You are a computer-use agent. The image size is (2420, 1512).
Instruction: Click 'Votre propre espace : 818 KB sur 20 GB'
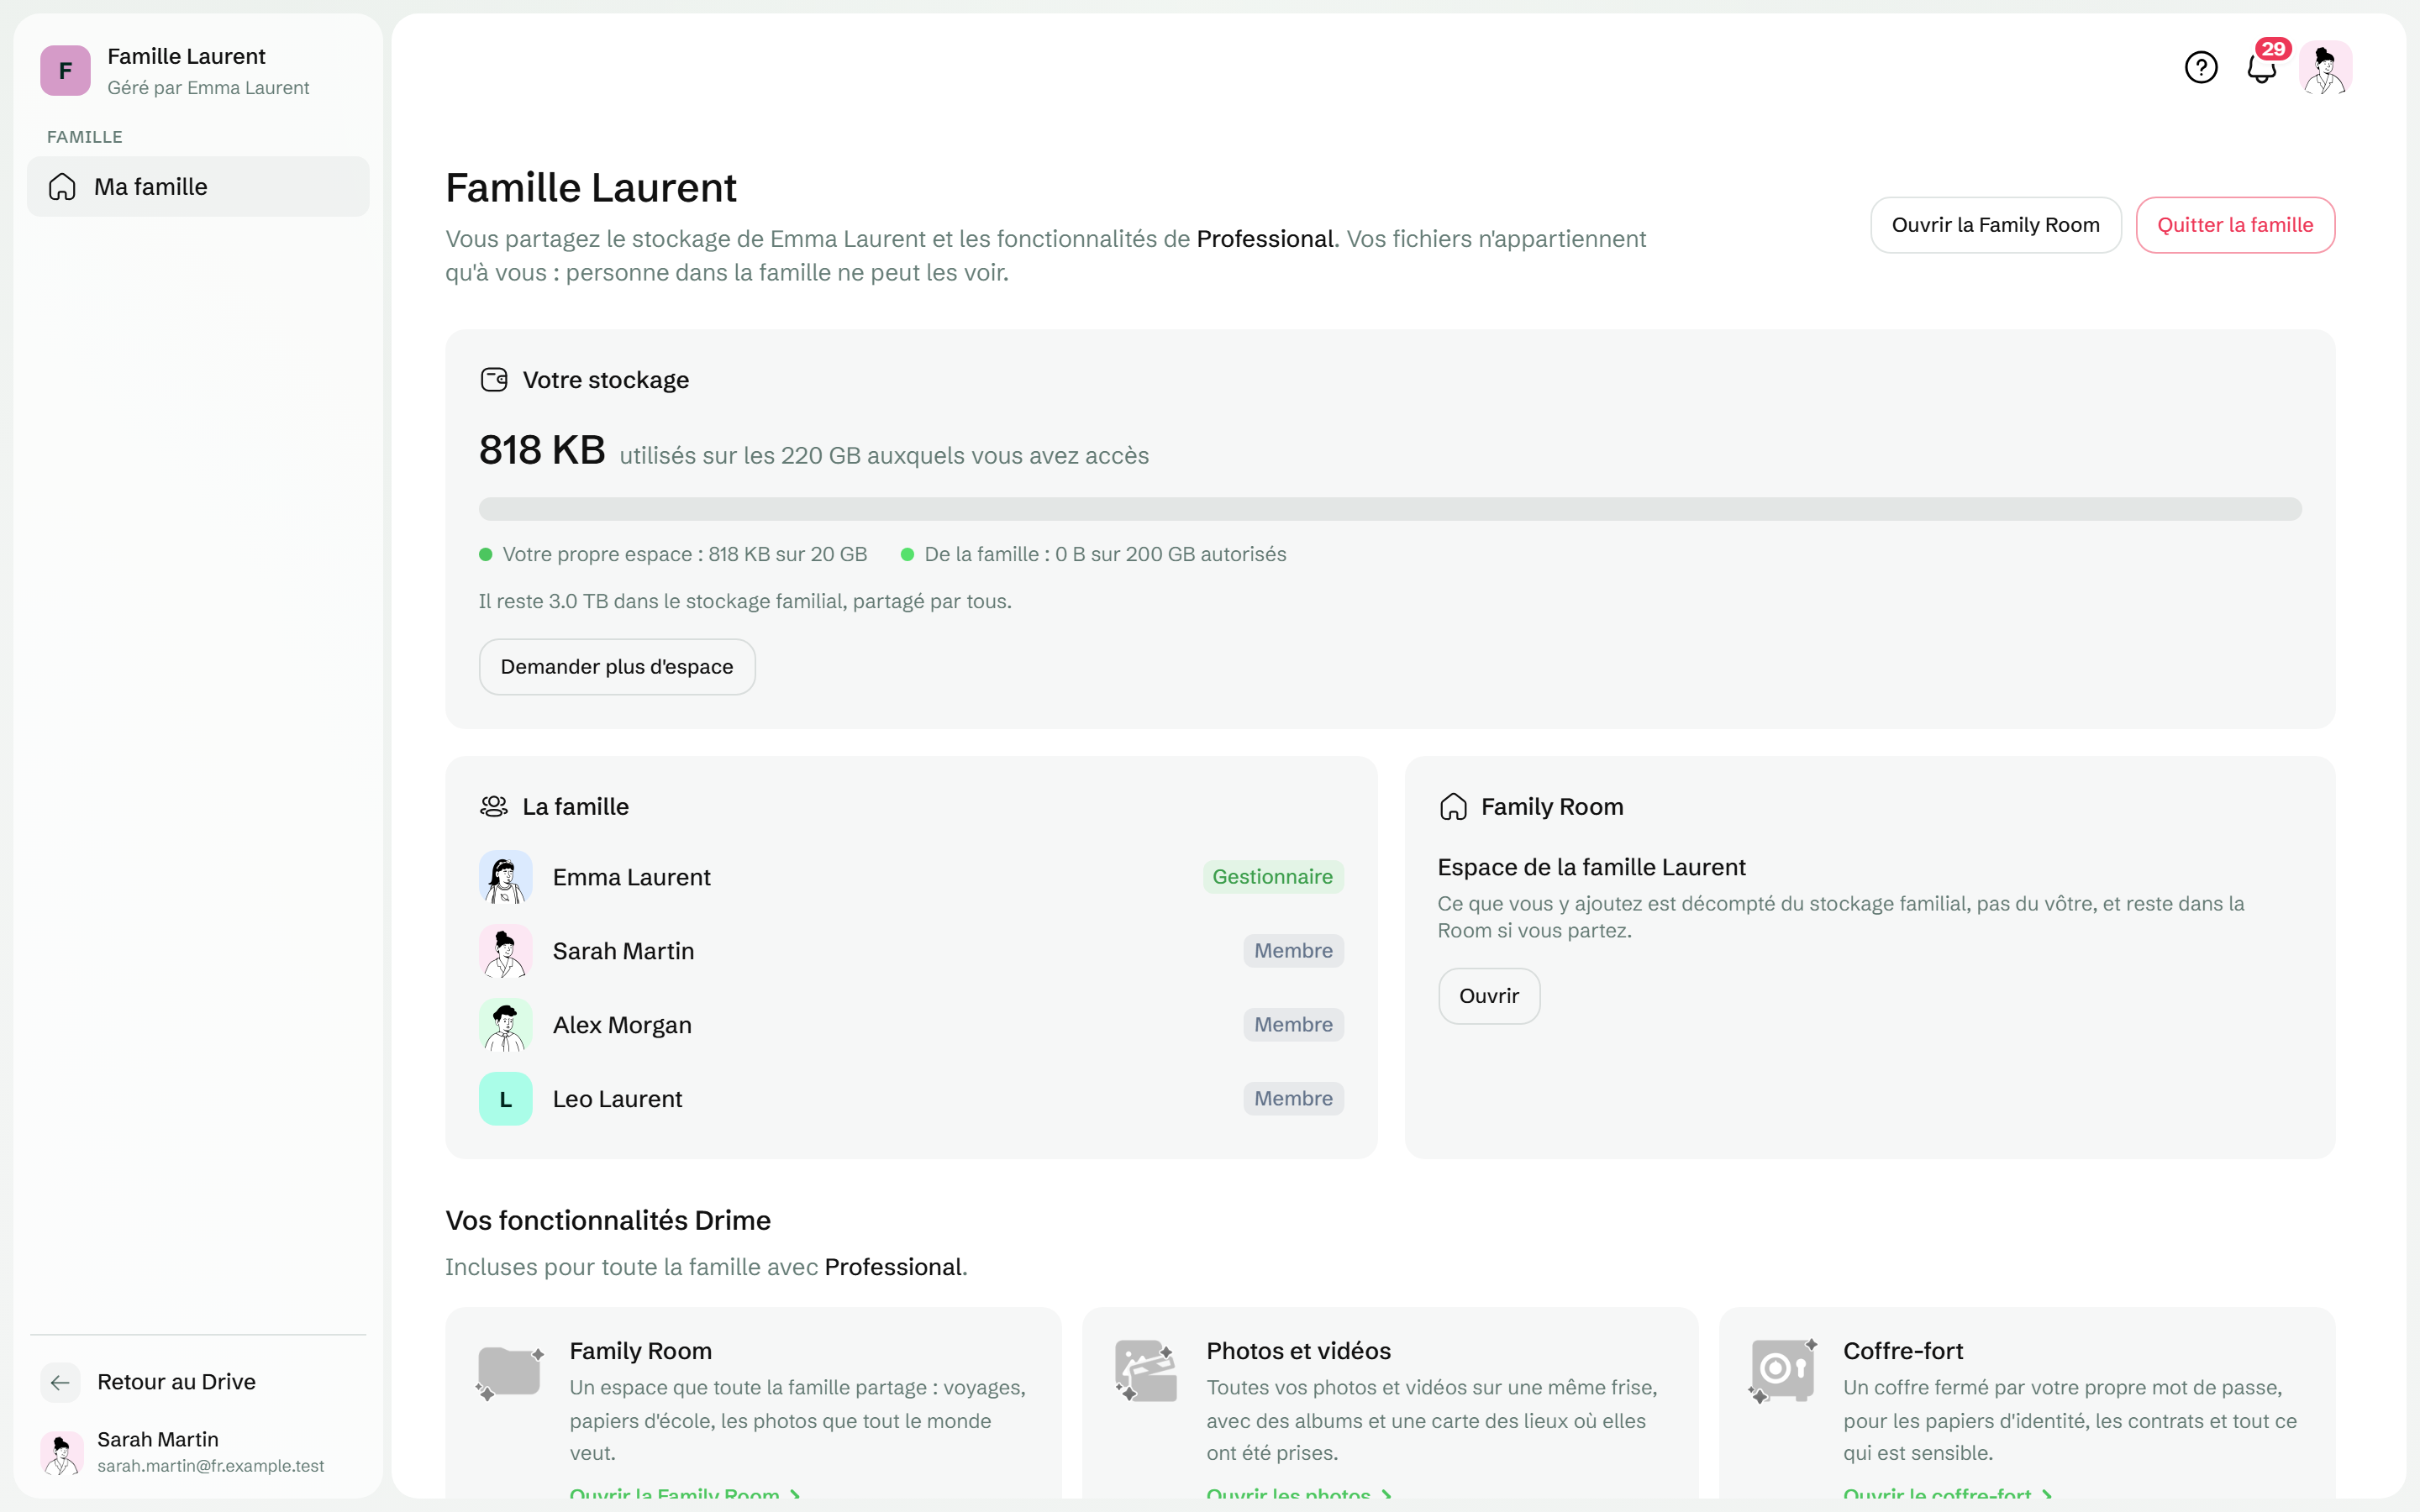click(x=684, y=554)
